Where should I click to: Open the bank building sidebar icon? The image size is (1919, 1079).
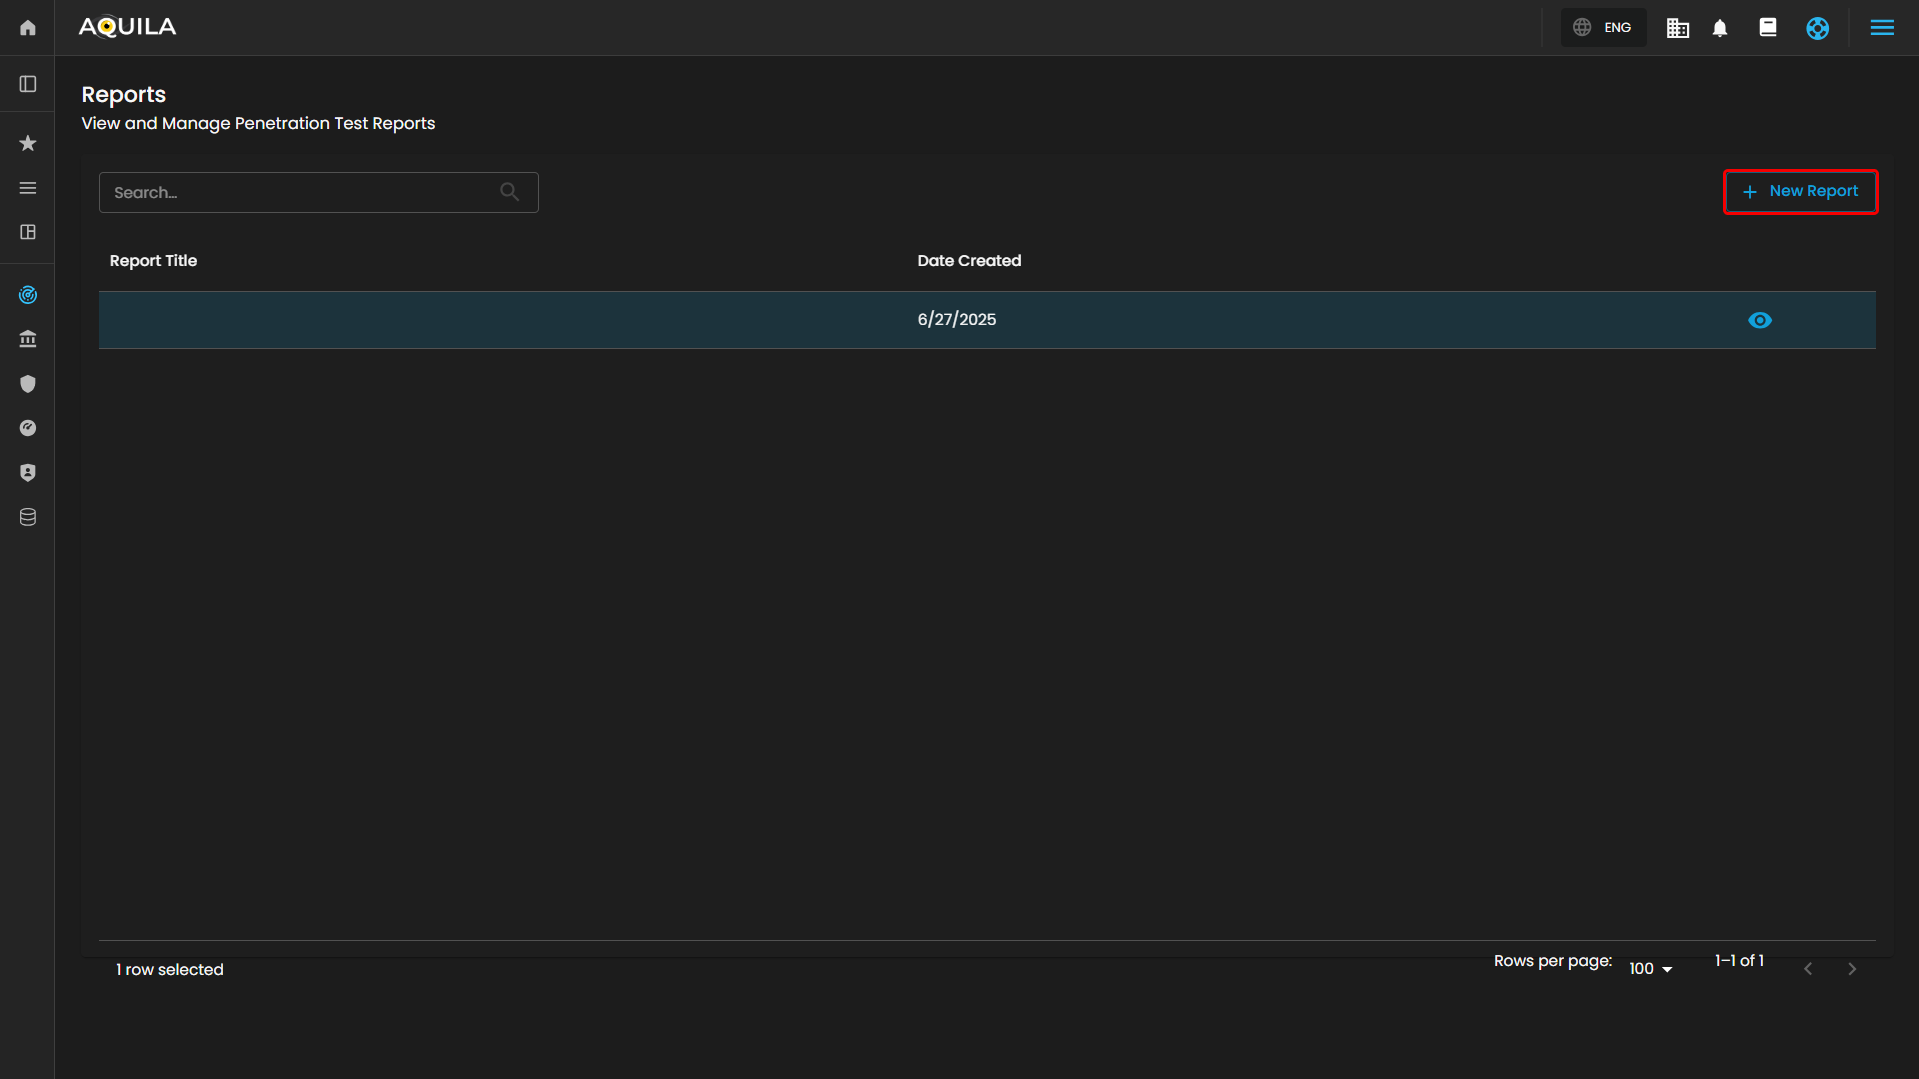(28, 339)
